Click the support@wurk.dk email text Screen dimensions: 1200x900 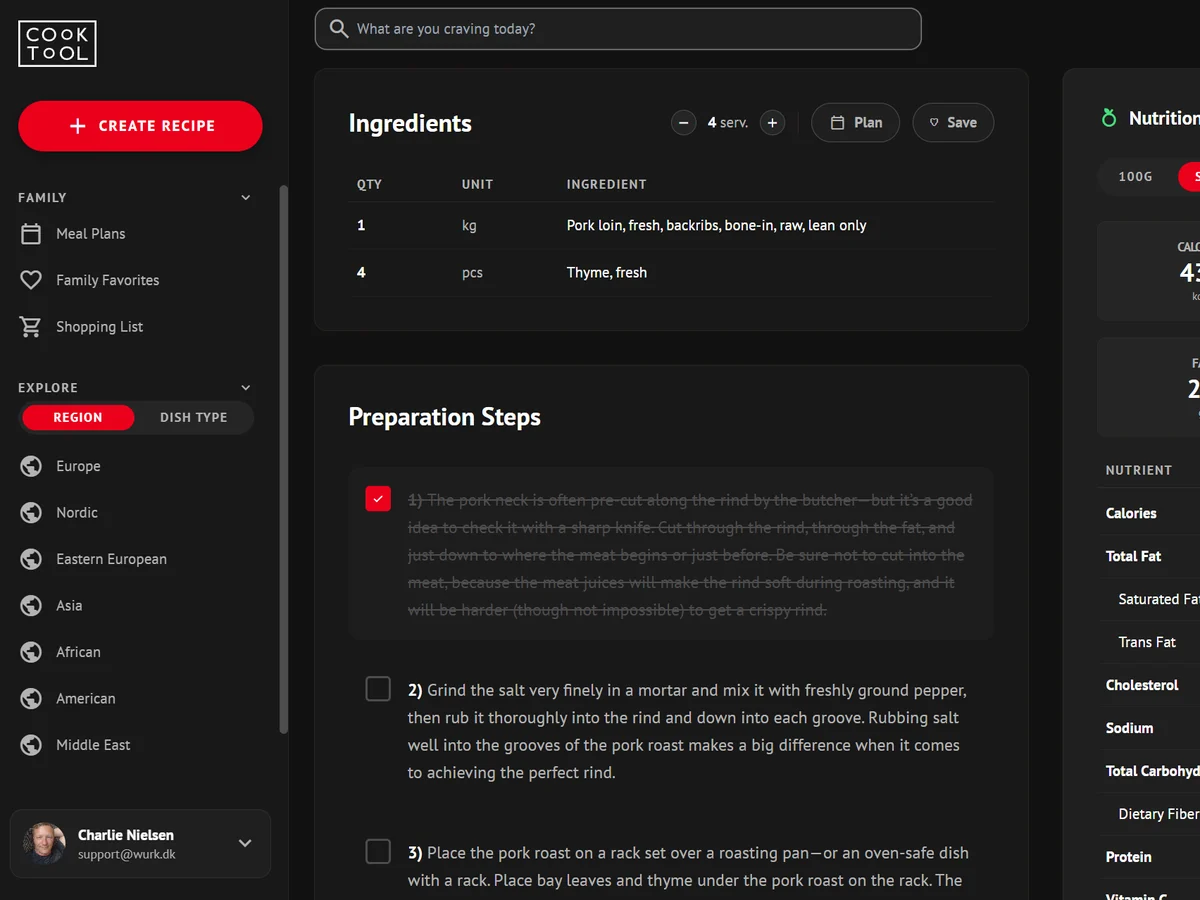click(x=127, y=855)
